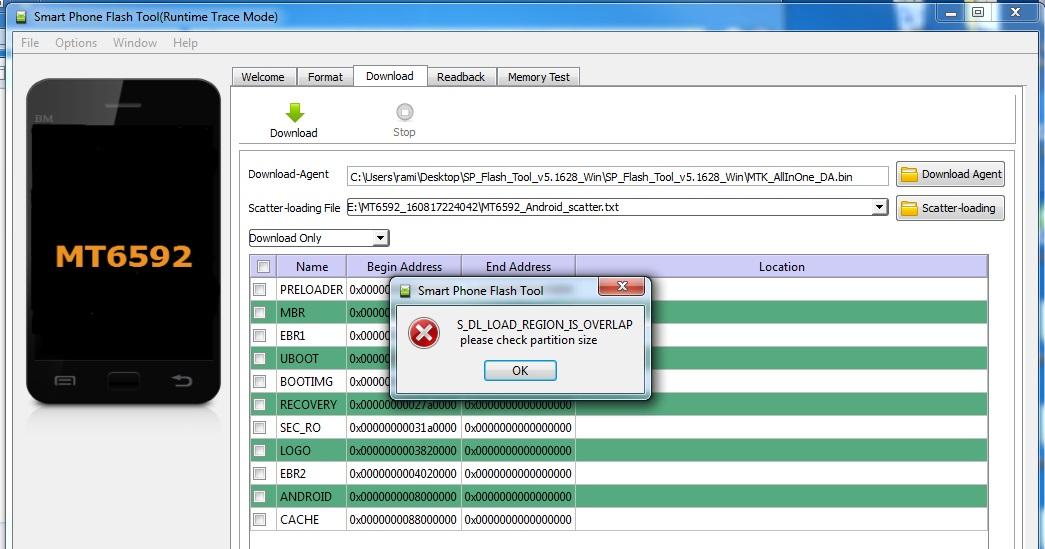Click the dialog title bar icon

tap(405, 290)
